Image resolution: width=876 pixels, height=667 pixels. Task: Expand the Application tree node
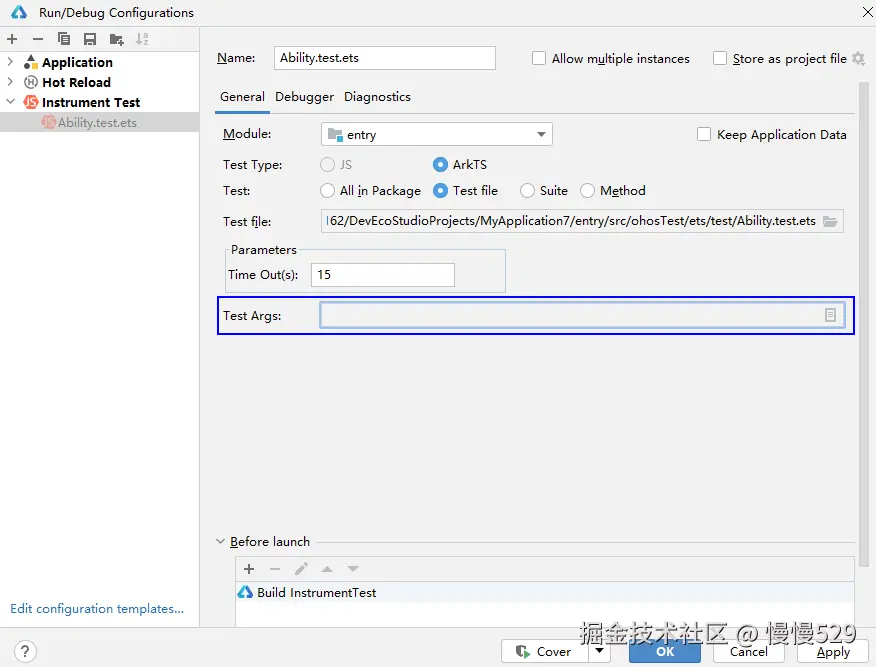(x=10, y=62)
